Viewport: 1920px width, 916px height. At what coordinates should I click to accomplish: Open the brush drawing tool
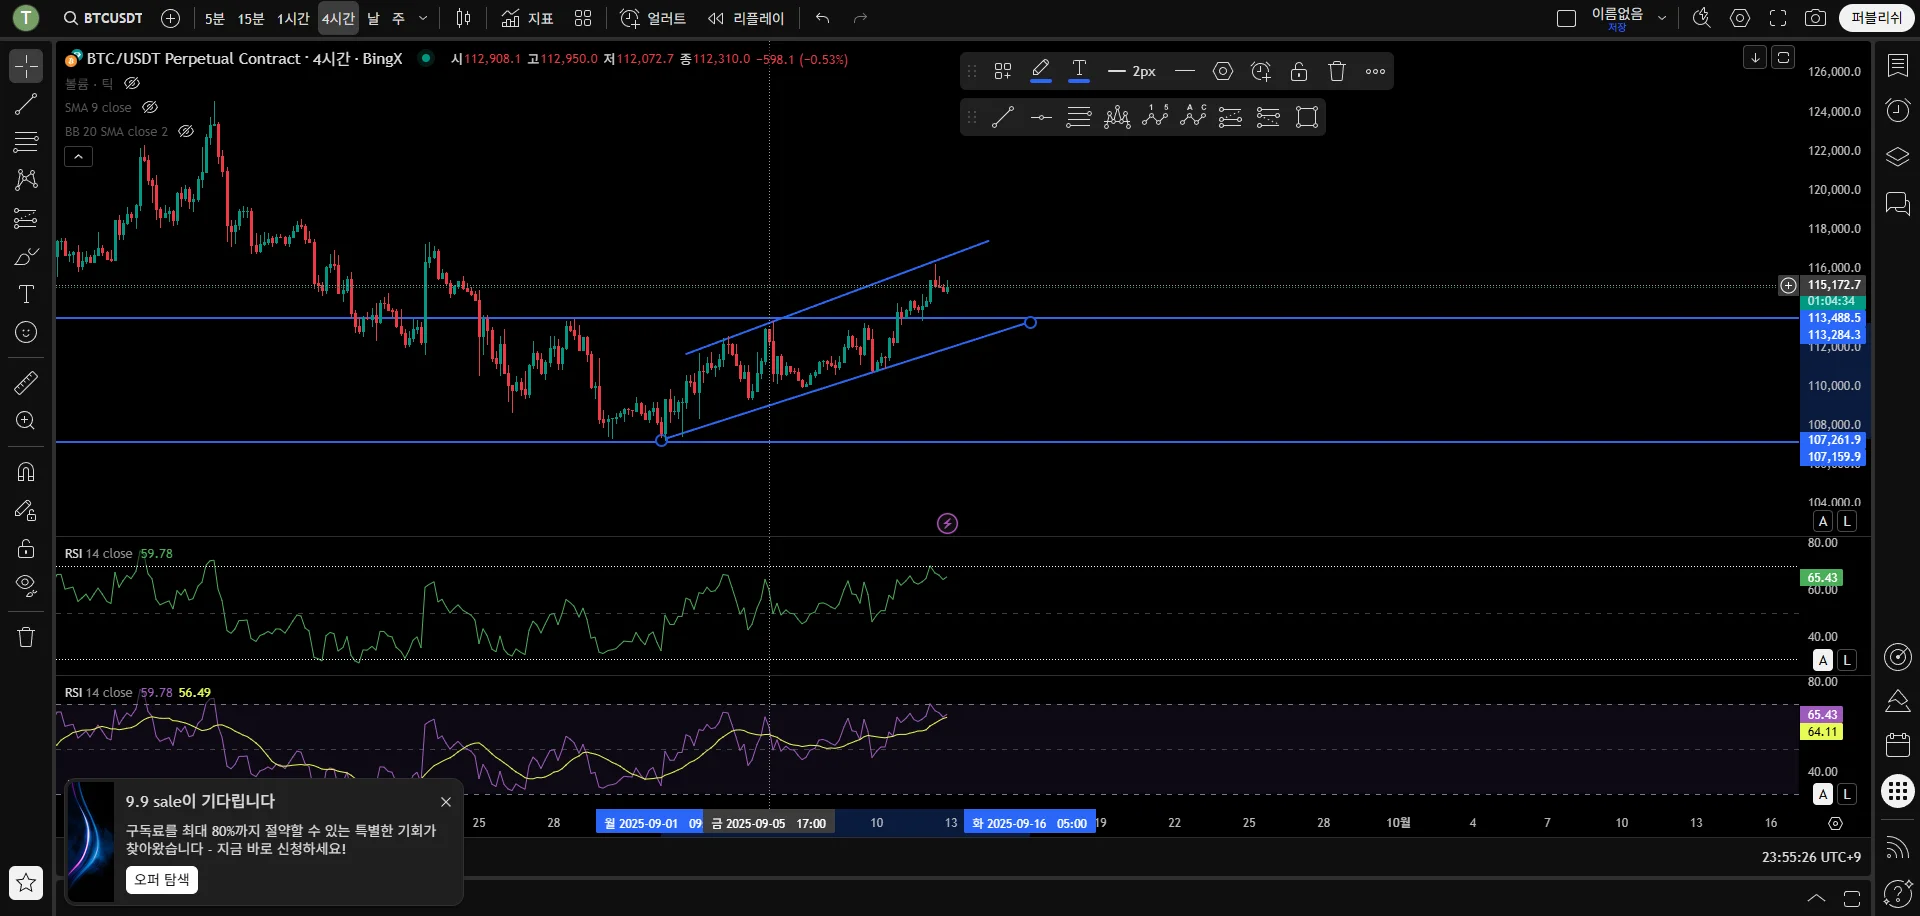26,257
